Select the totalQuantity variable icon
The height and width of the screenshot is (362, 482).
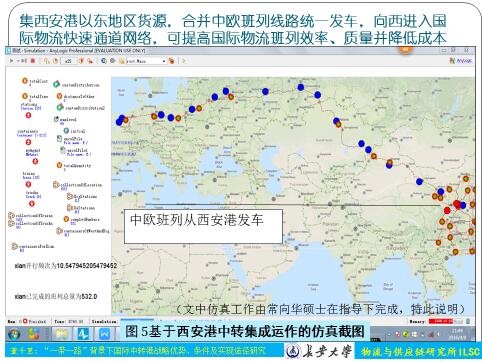tap(59, 165)
